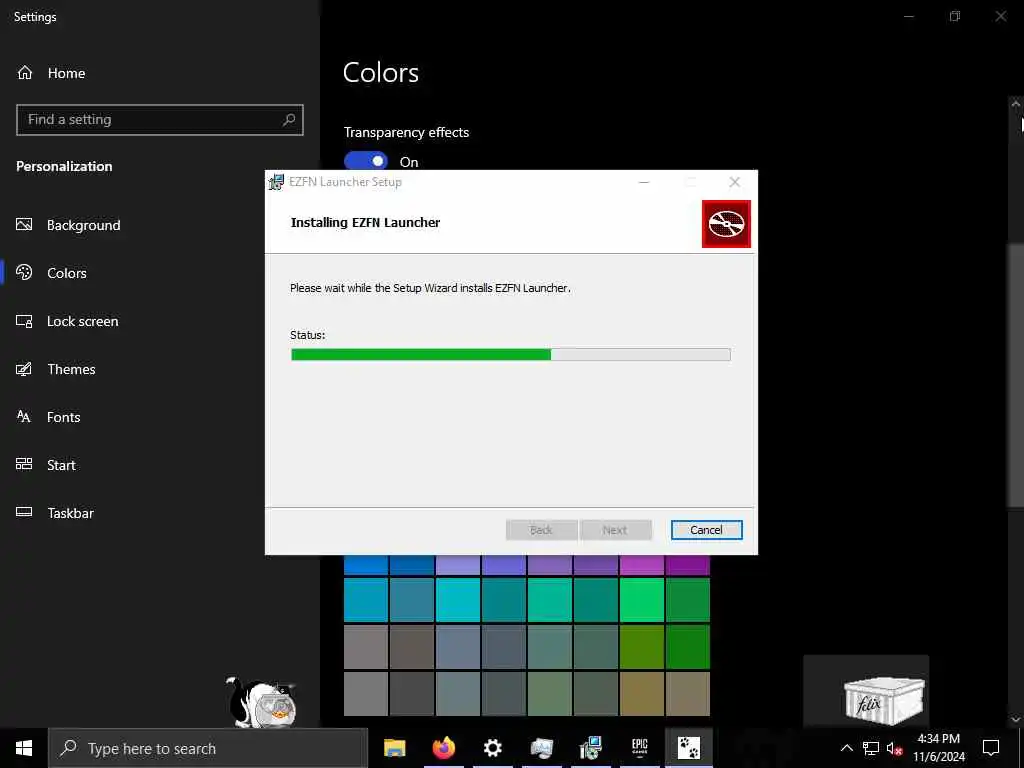Image resolution: width=1024 pixels, height=768 pixels.
Task: Click the desktop cat character
Action: [x=262, y=702]
